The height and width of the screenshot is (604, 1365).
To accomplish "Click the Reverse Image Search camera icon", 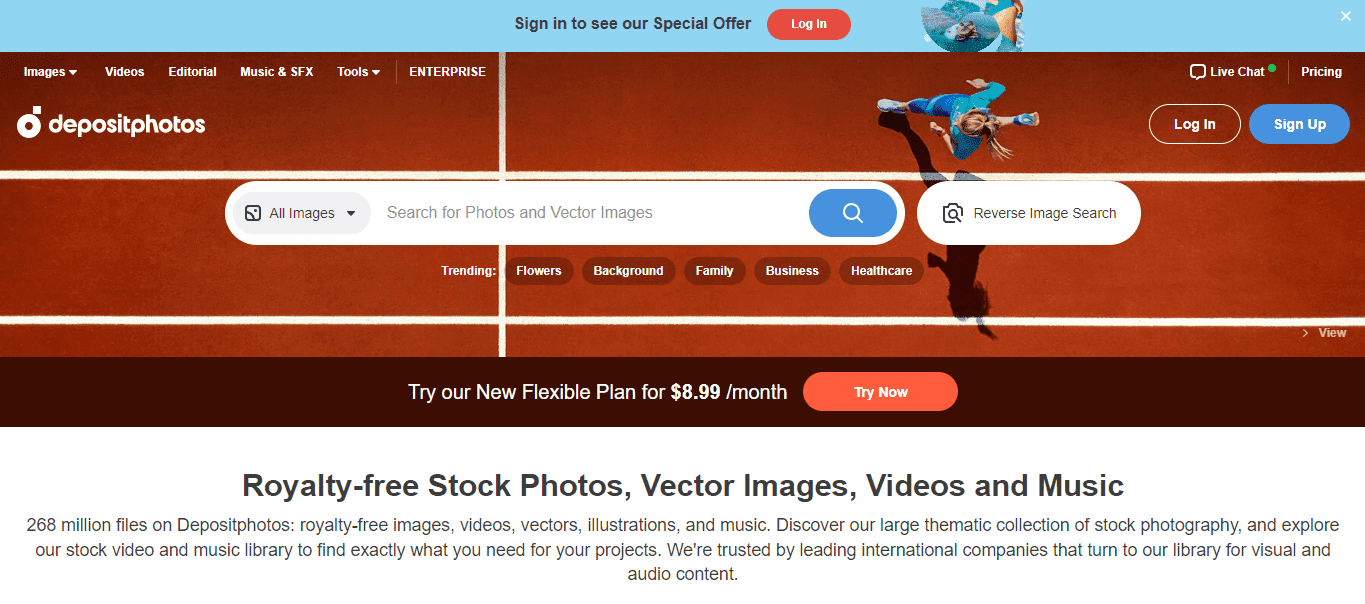I will (x=953, y=213).
